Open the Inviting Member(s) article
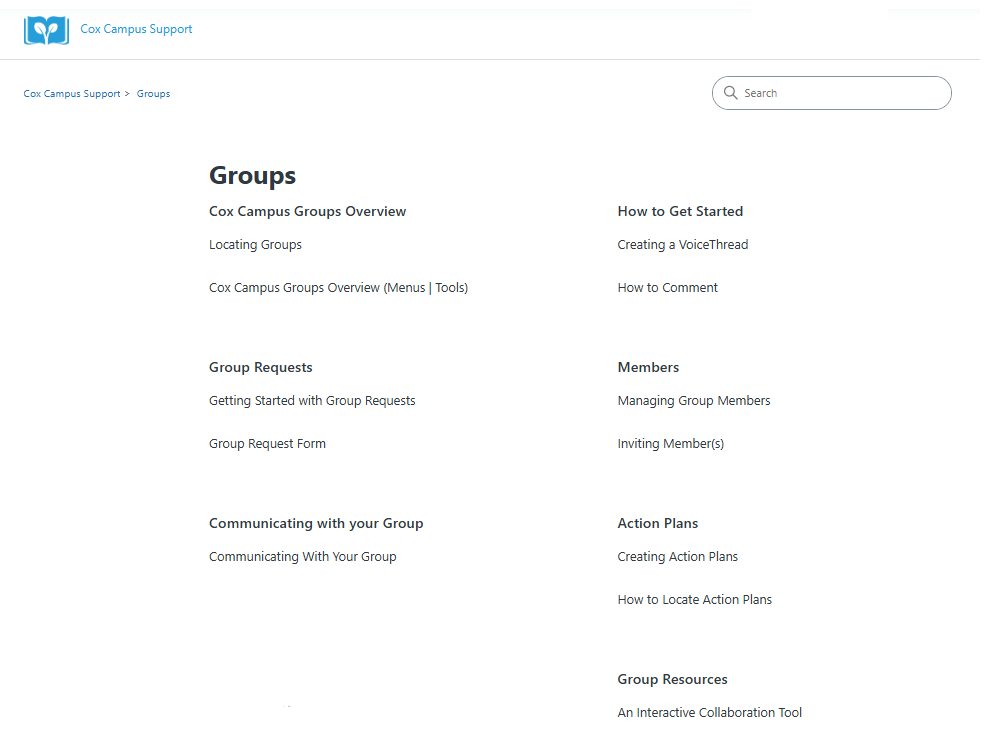The width and height of the screenshot is (984, 755). tap(671, 444)
